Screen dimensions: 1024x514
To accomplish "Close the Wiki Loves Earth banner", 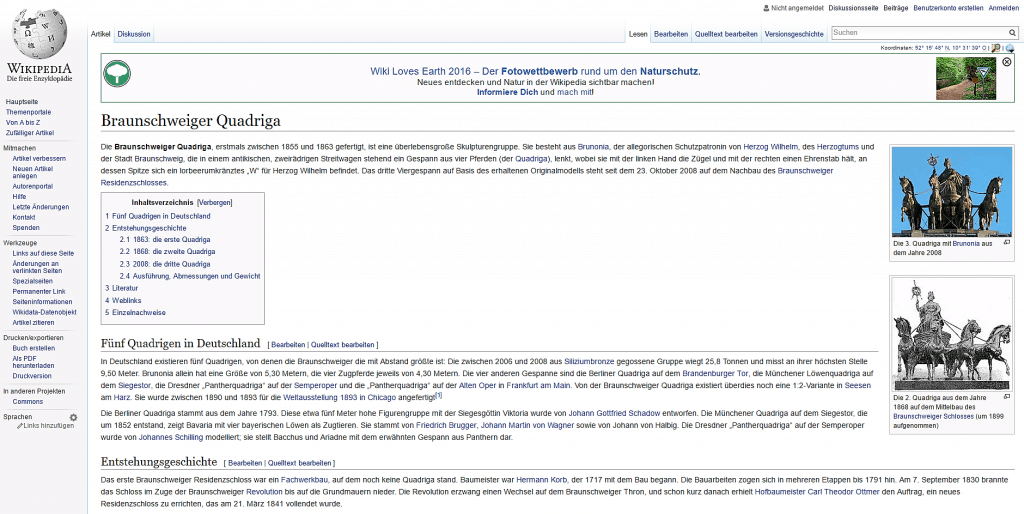I will point(1006,62).
